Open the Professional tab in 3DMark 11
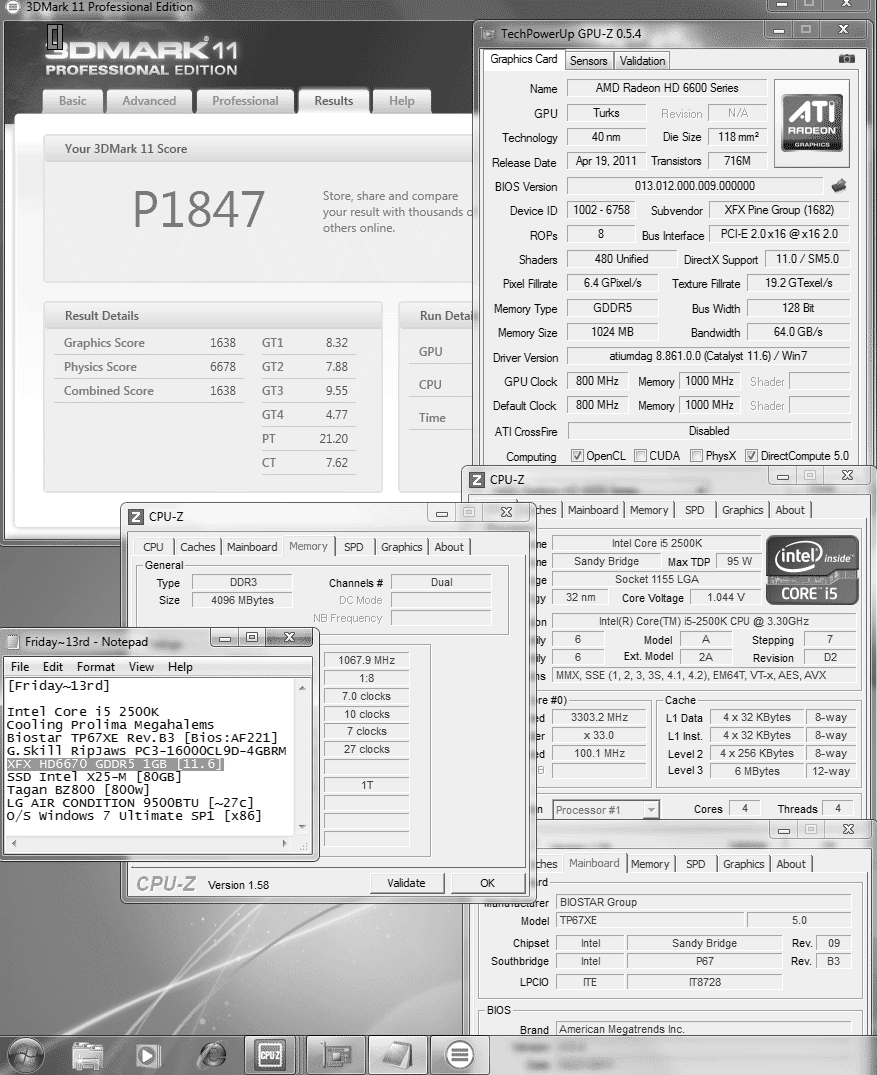Image resolution: width=877 pixels, height=1075 pixels. pyautogui.click(x=245, y=101)
